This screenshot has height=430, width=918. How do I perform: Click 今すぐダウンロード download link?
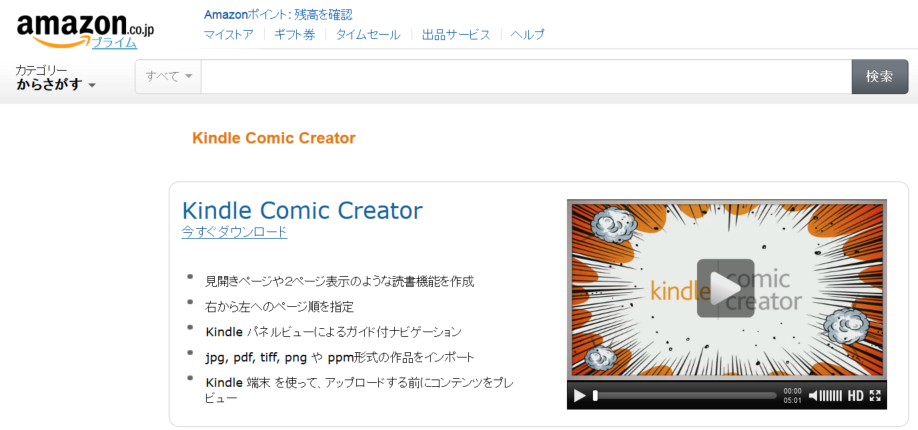tap(234, 231)
